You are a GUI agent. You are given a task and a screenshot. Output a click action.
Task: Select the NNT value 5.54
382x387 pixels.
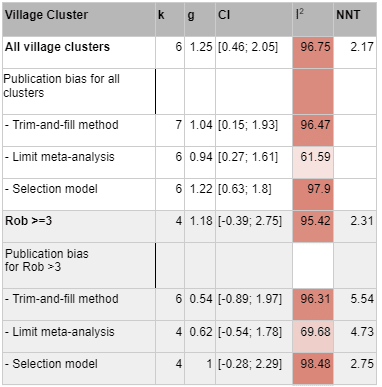362,299
